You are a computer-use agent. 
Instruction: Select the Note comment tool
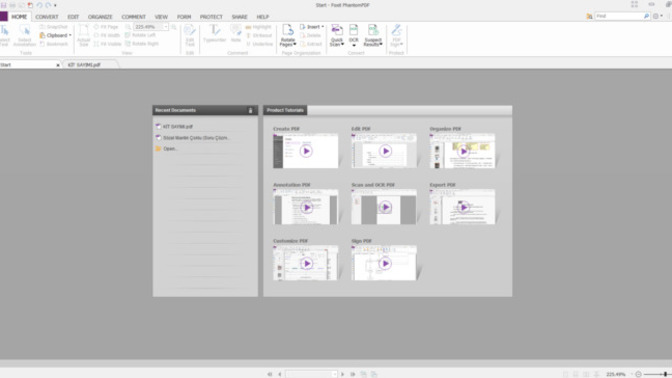tap(236, 33)
